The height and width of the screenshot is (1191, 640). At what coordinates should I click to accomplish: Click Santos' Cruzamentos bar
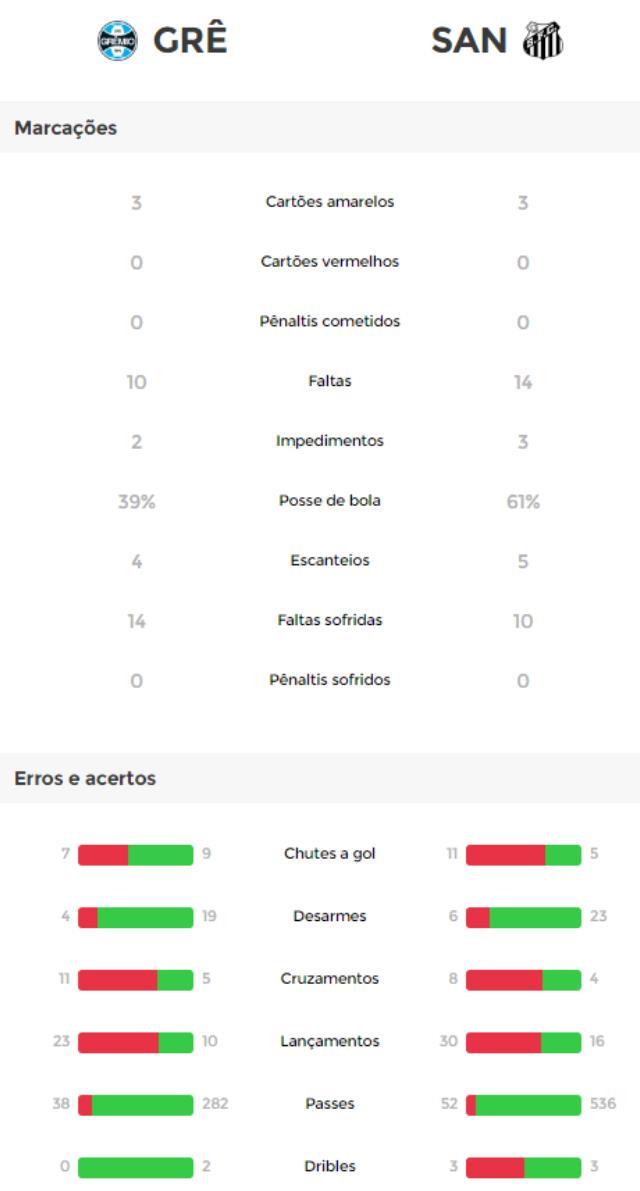523,979
